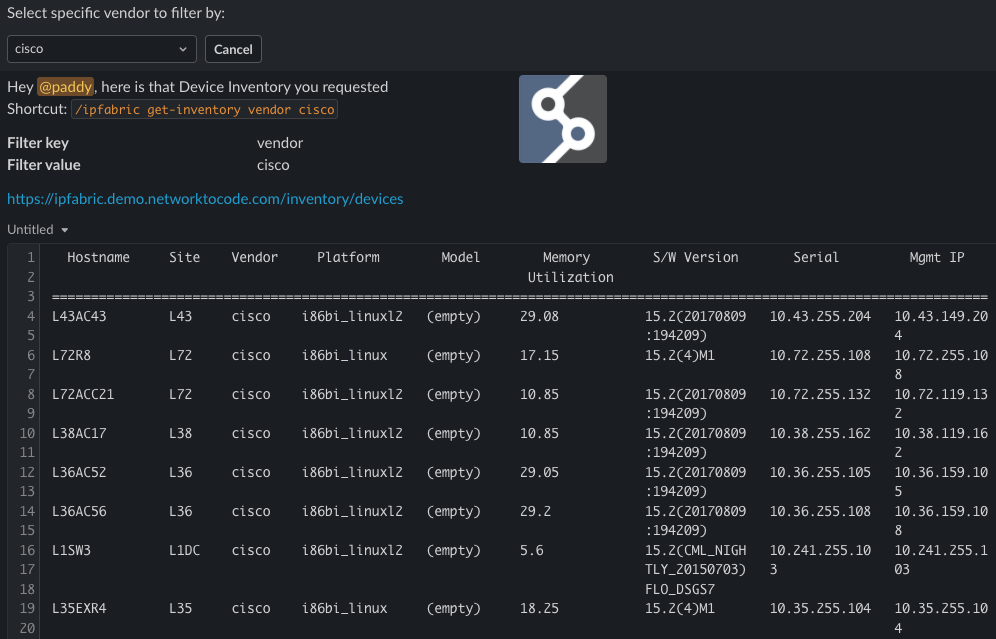Select hostname L72R8

(71, 355)
